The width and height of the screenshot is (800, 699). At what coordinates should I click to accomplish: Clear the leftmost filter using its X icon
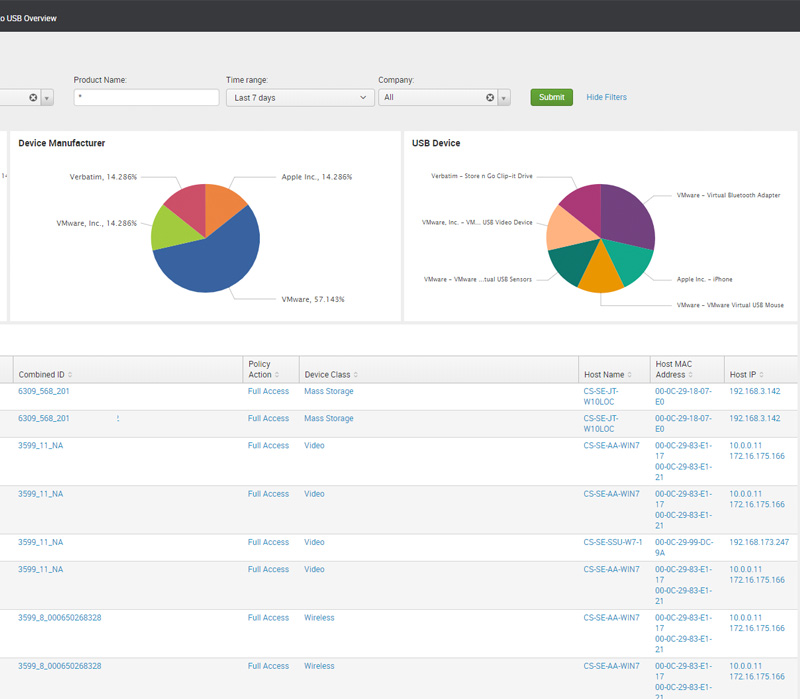(x=33, y=98)
